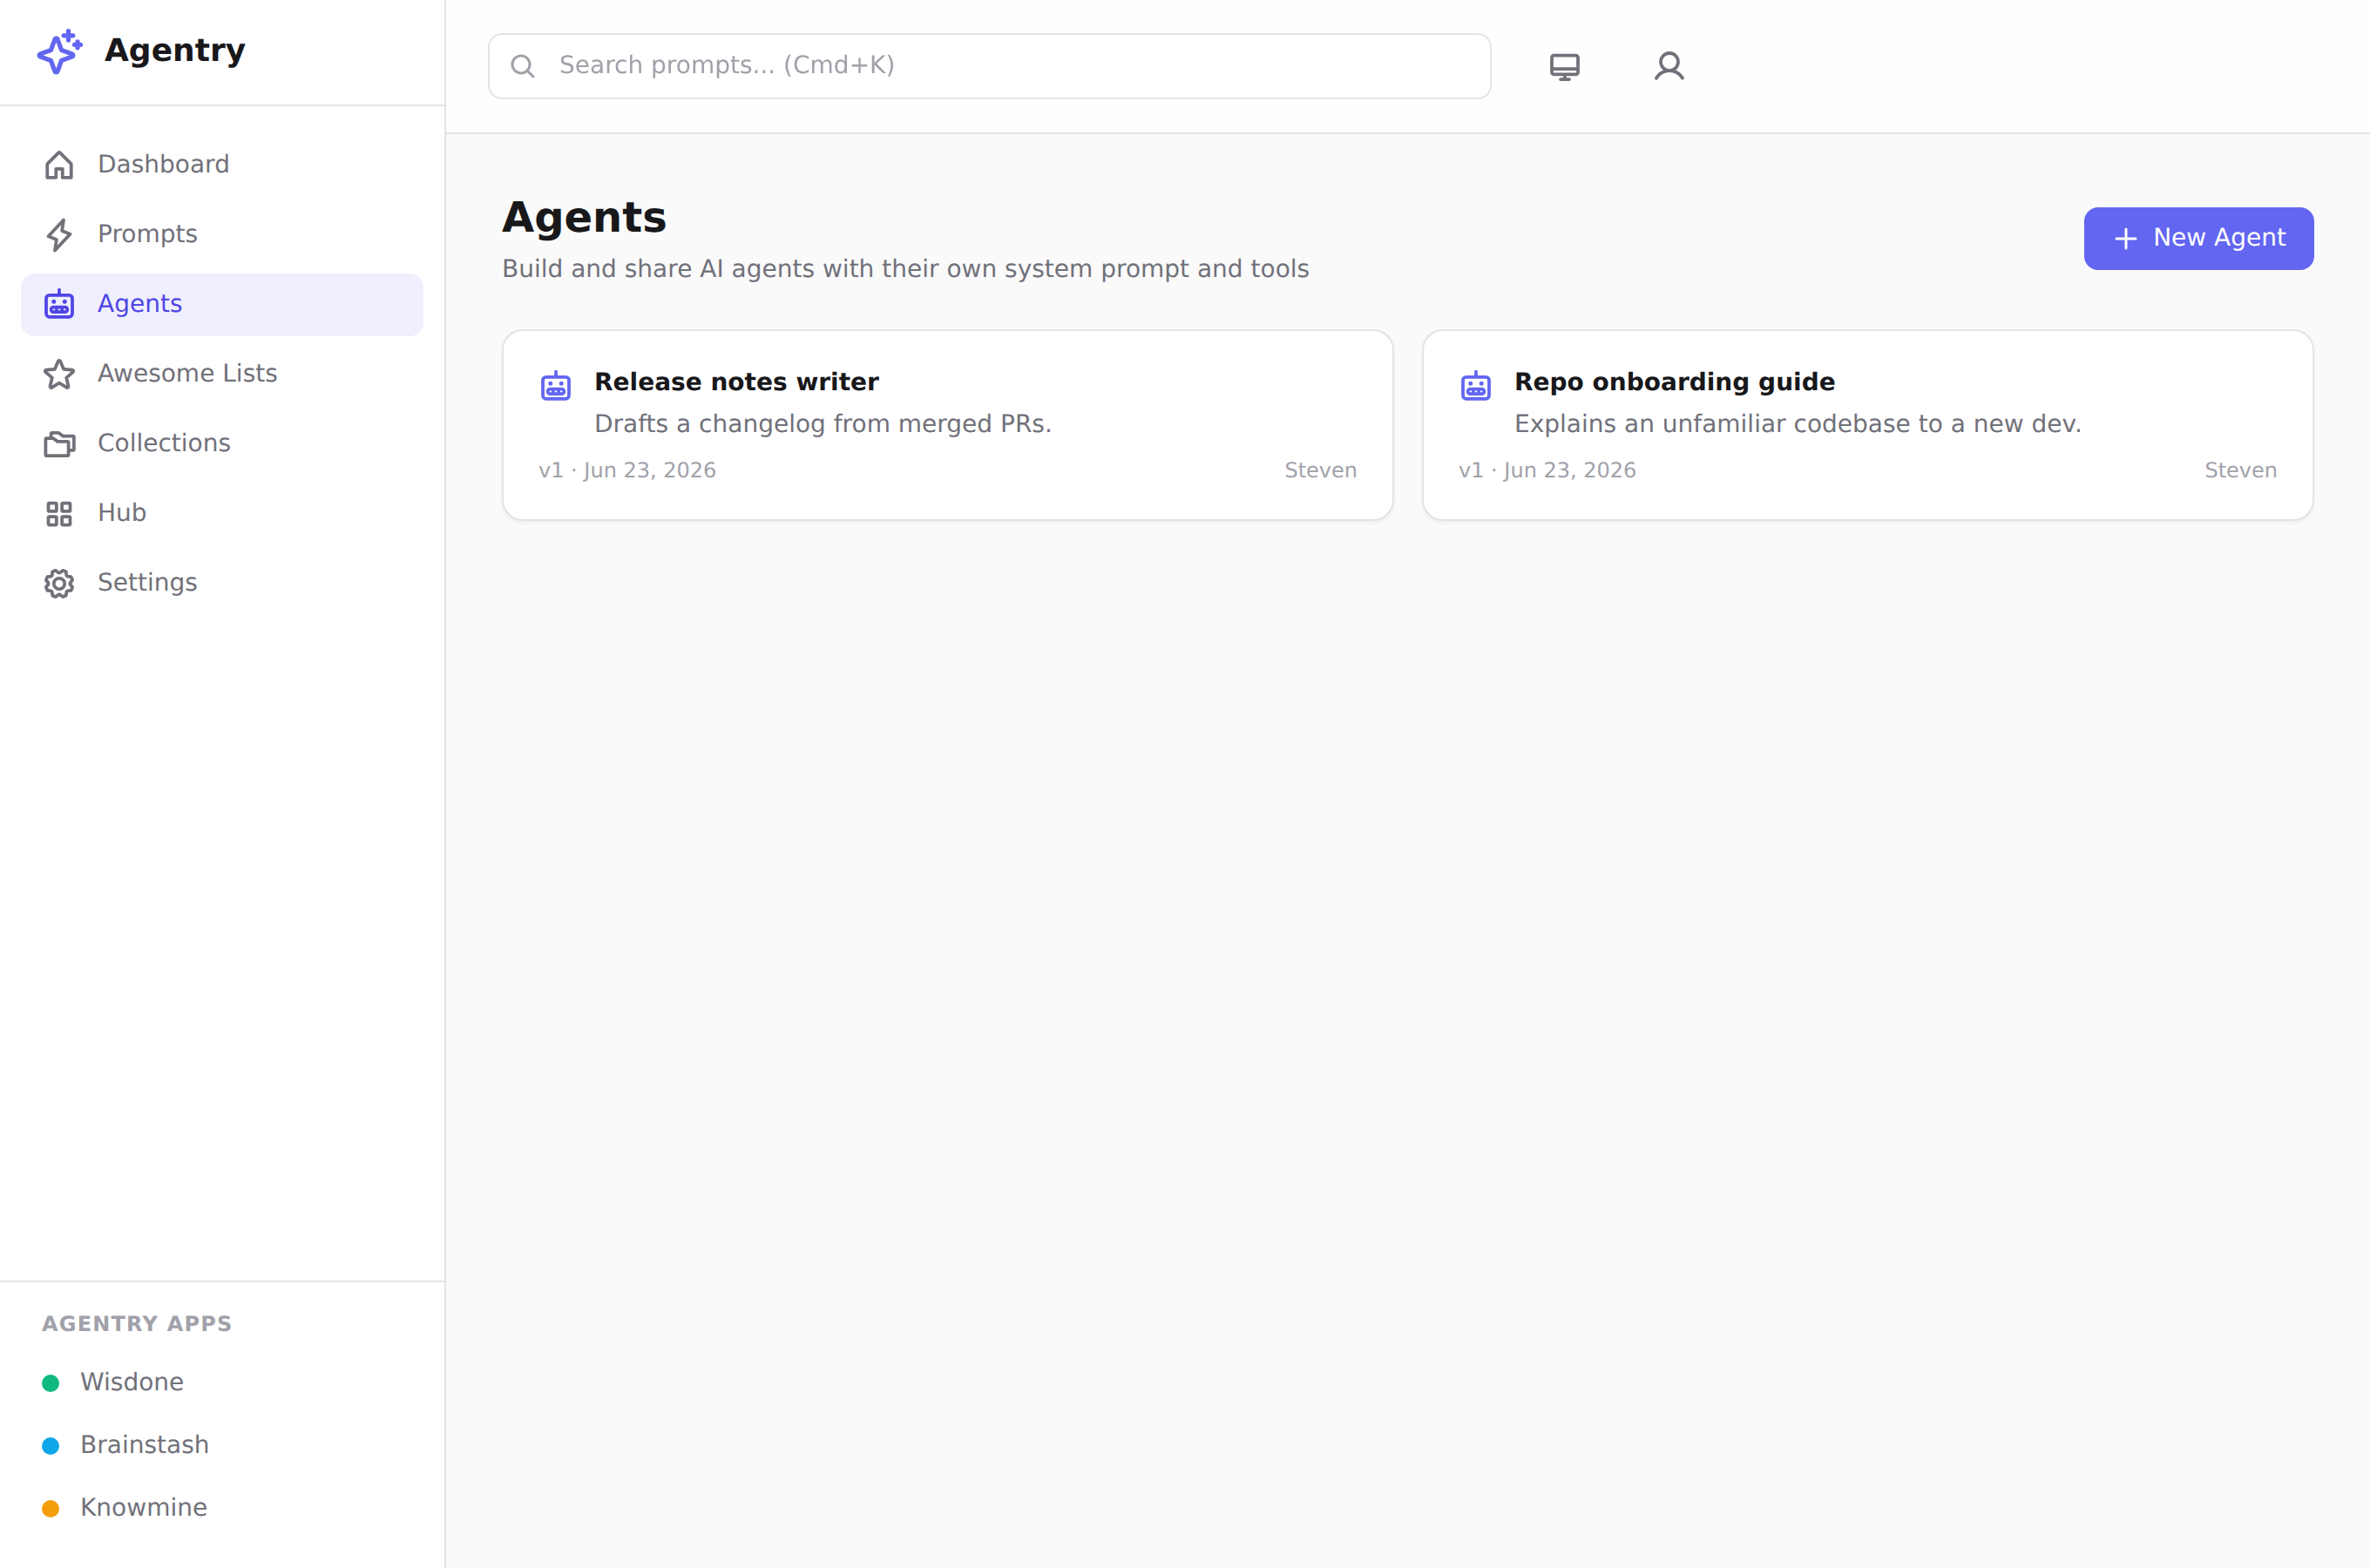Open the Dashboard home icon
2370x1568 pixels.
[x=59, y=165]
